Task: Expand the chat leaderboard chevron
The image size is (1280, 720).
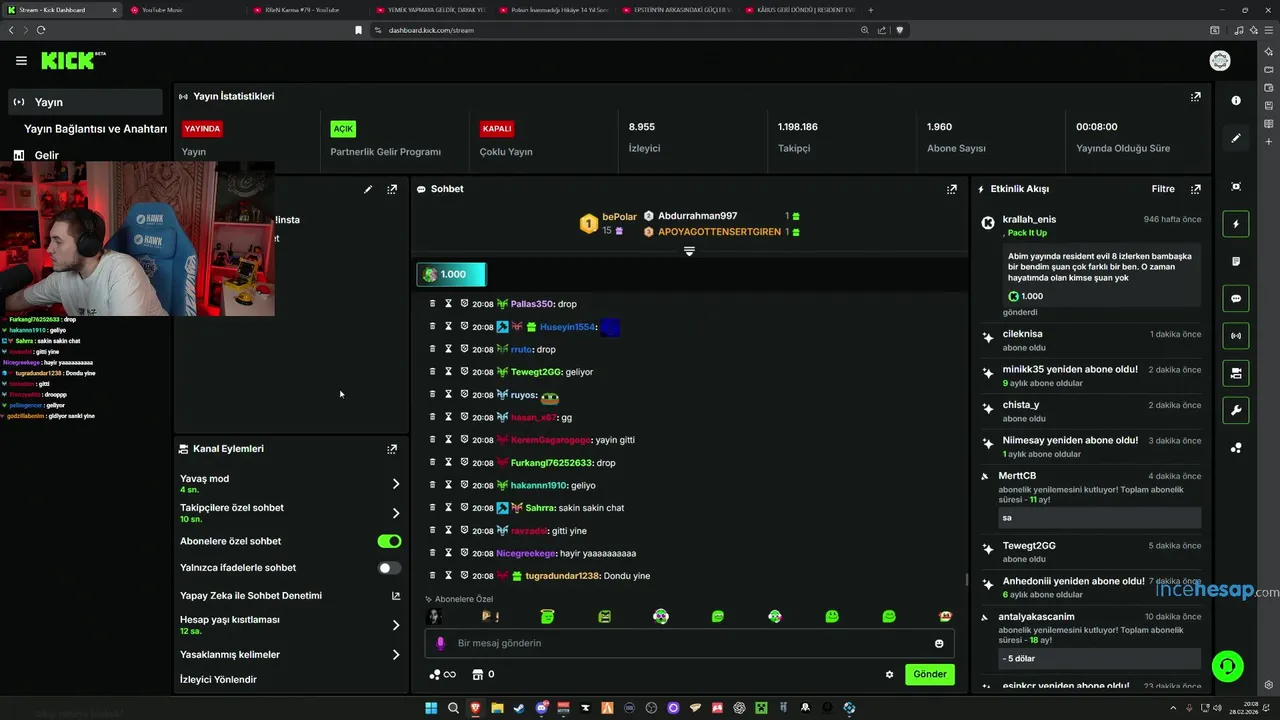Action: (x=689, y=251)
